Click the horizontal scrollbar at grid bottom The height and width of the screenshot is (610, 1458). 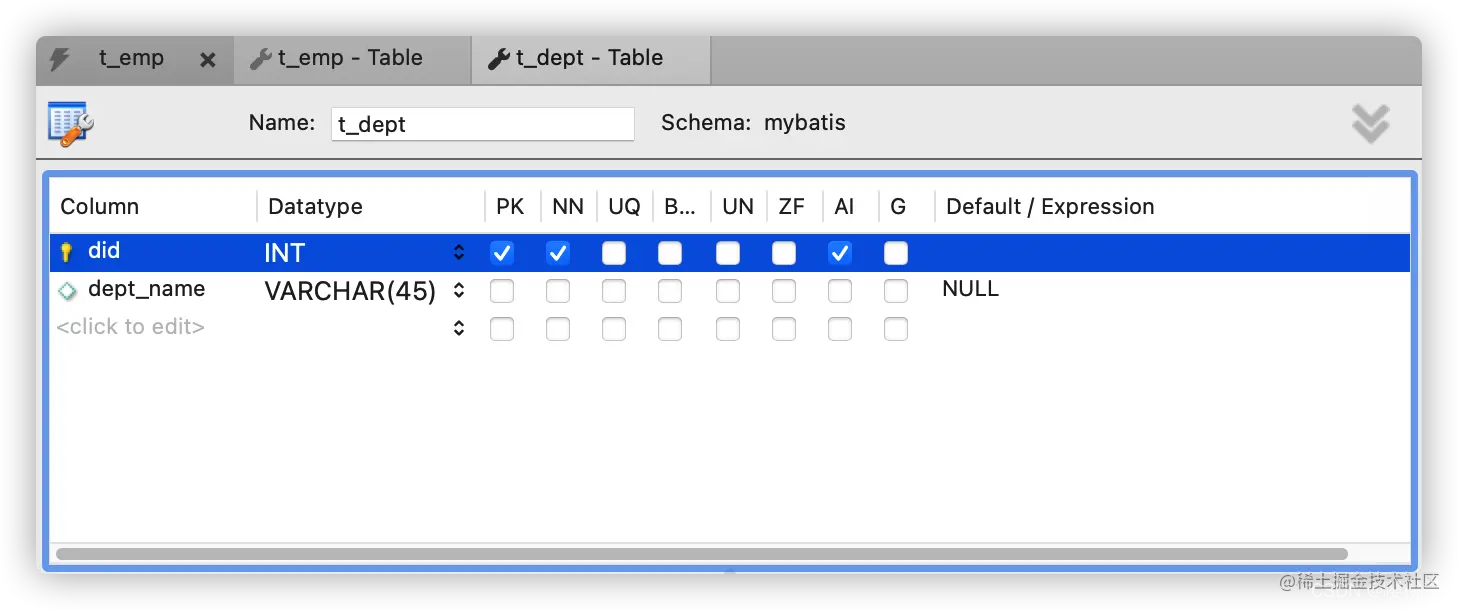point(702,554)
